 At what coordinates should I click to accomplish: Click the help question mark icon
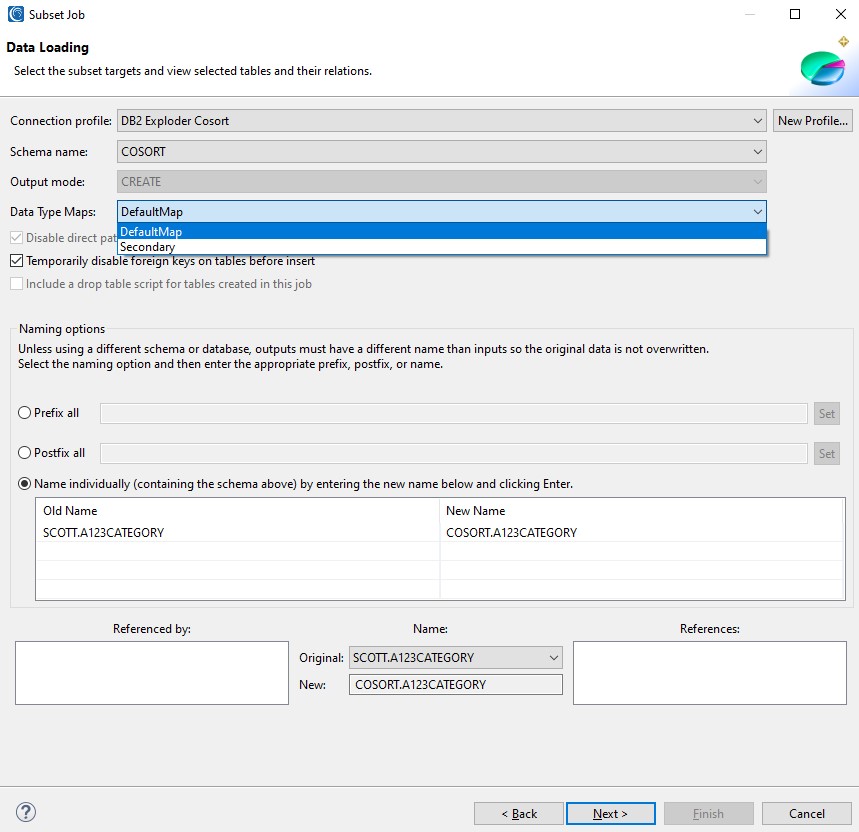[27, 812]
